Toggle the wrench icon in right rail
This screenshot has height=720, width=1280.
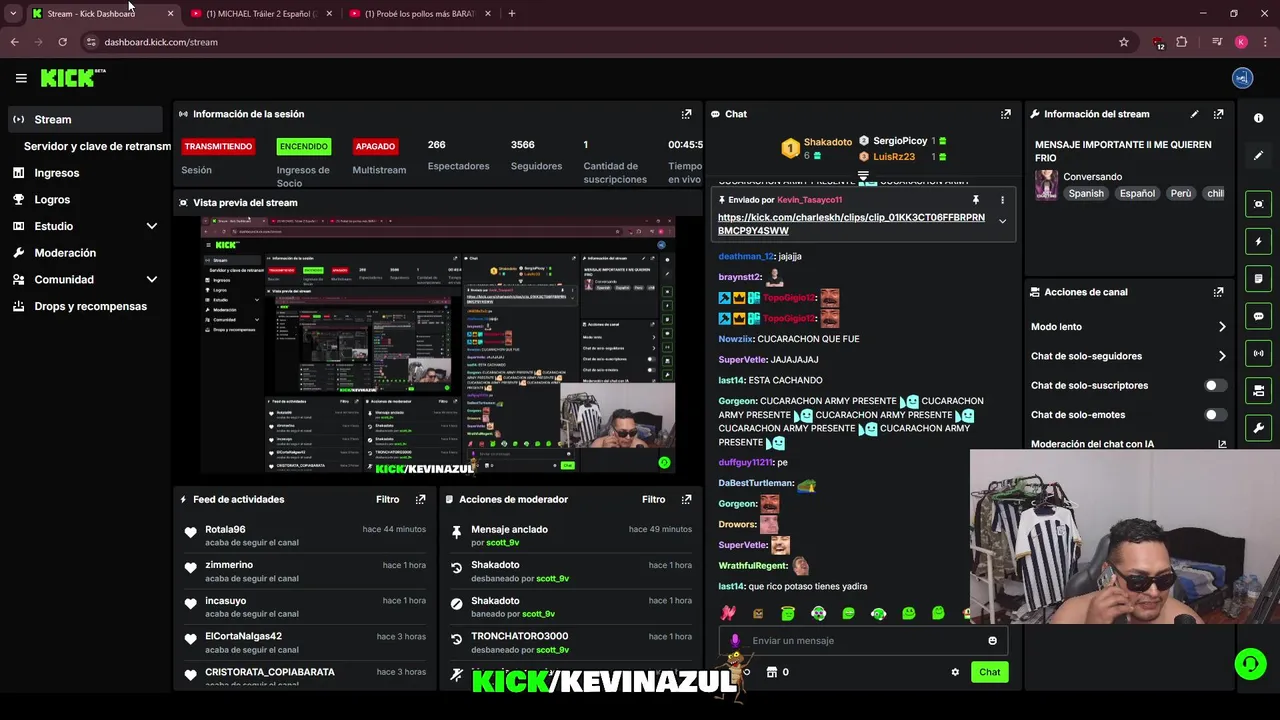click(x=1258, y=428)
